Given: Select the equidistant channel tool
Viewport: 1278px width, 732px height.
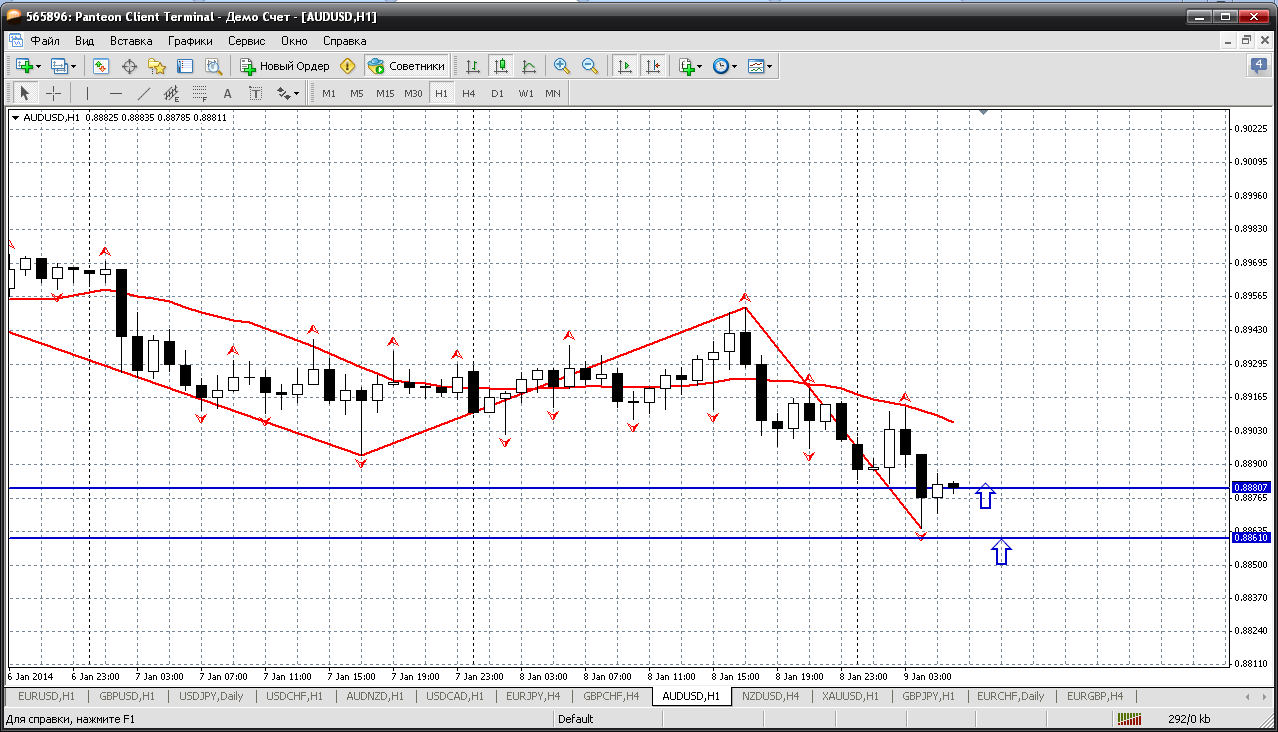Looking at the screenshot, I should (x=172, y=93).
